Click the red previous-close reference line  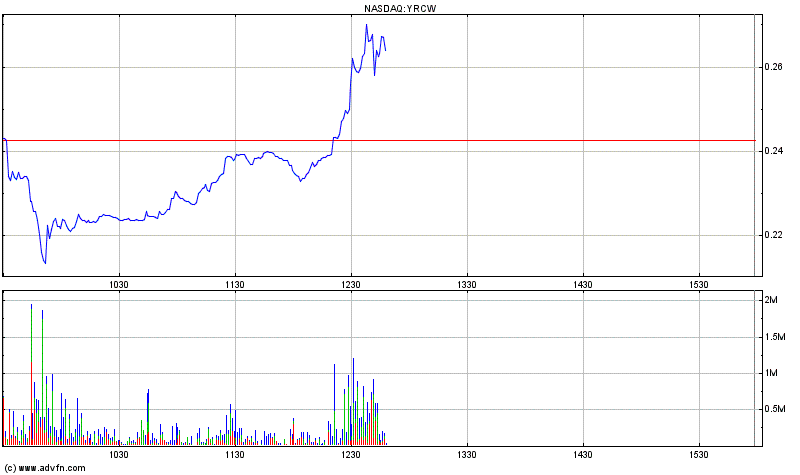(x=379, y=140)
